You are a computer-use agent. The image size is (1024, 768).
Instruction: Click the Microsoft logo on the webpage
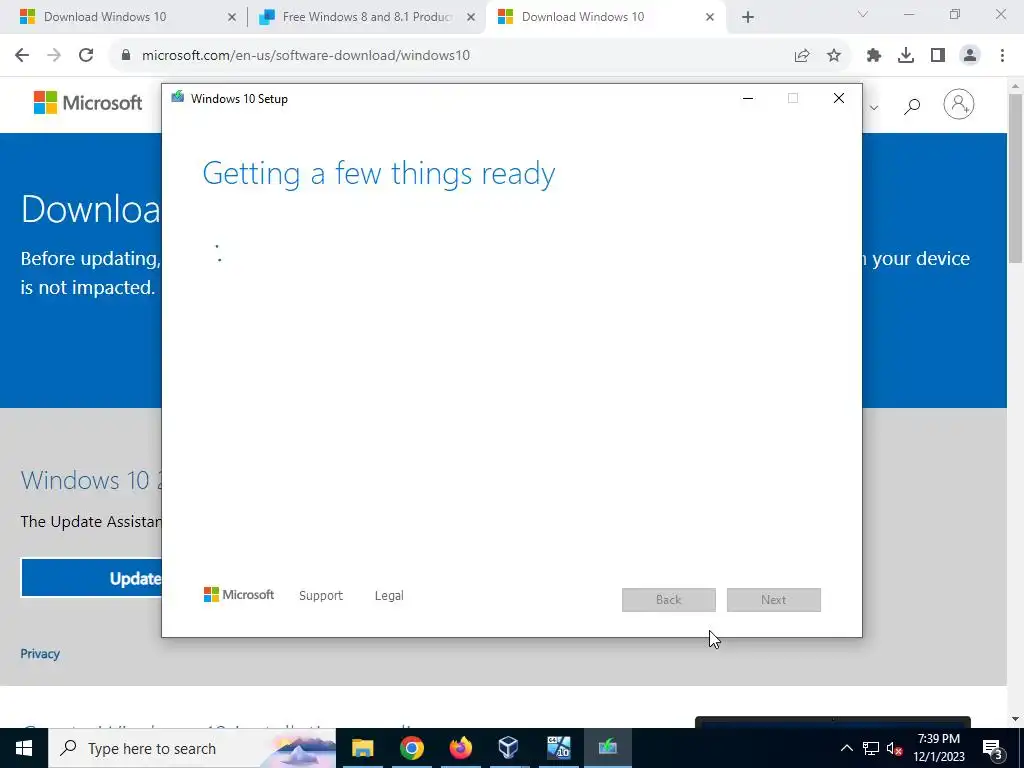[88, 103]
